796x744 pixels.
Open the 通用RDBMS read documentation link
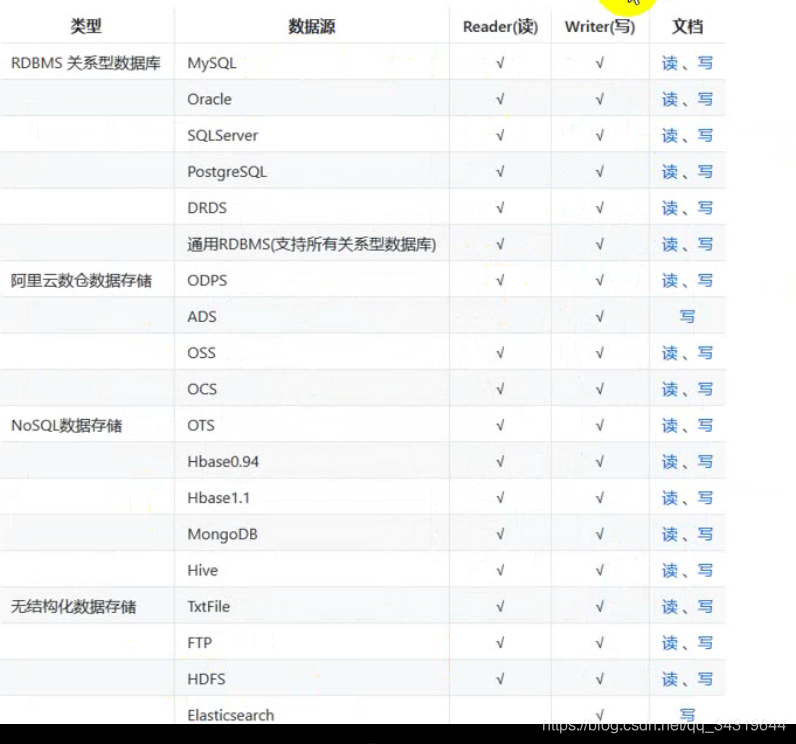tap(670, 244)
